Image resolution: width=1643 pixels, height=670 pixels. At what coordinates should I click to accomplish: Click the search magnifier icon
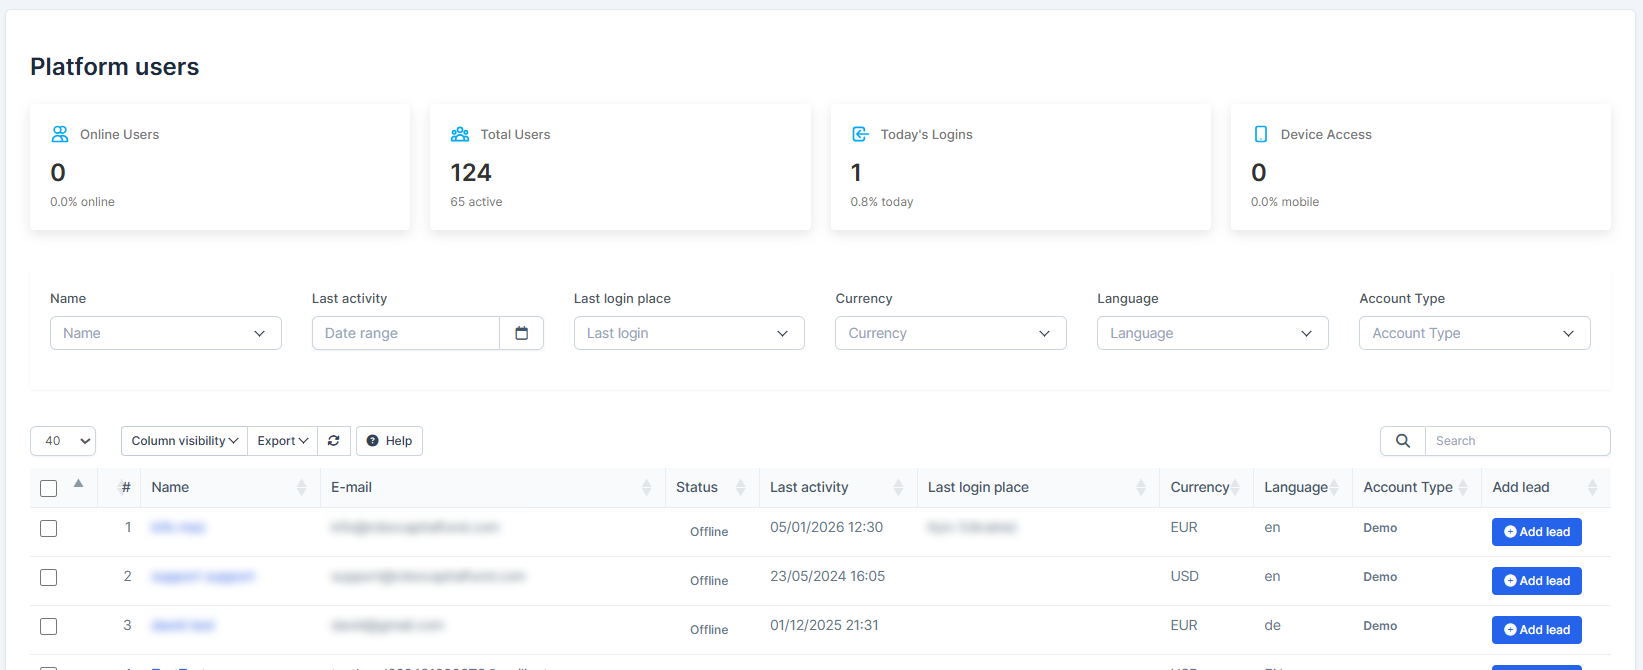point(1403,441)
